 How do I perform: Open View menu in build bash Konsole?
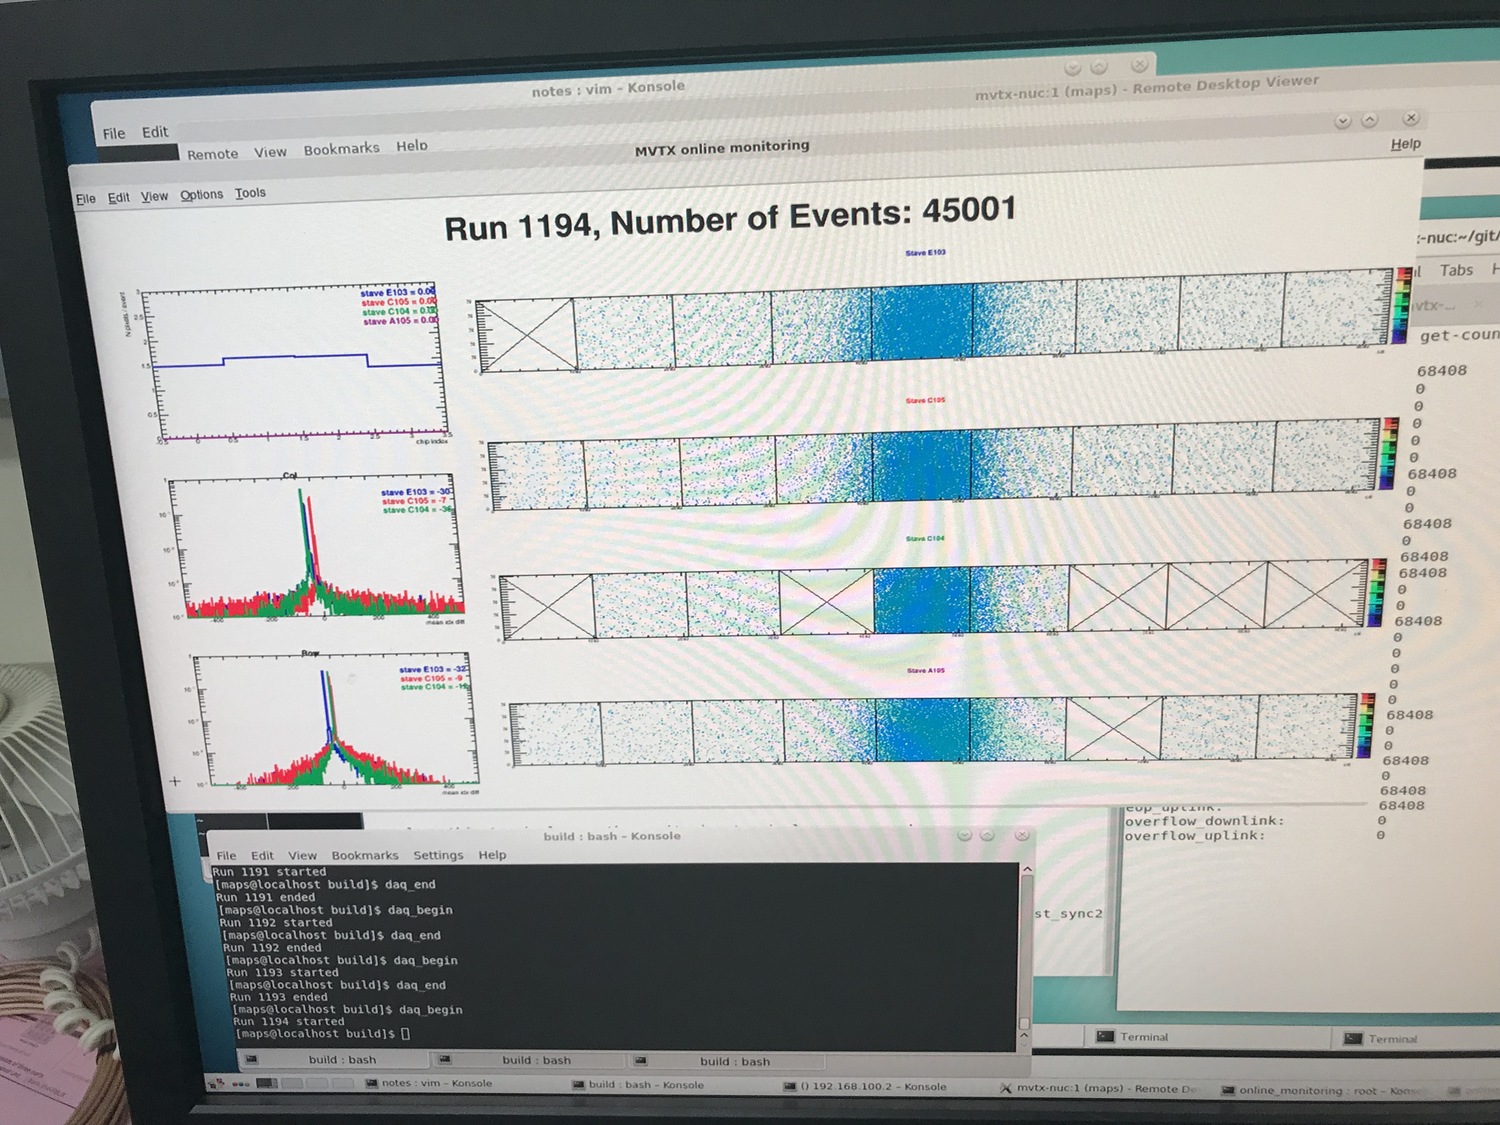click(302, 855)
